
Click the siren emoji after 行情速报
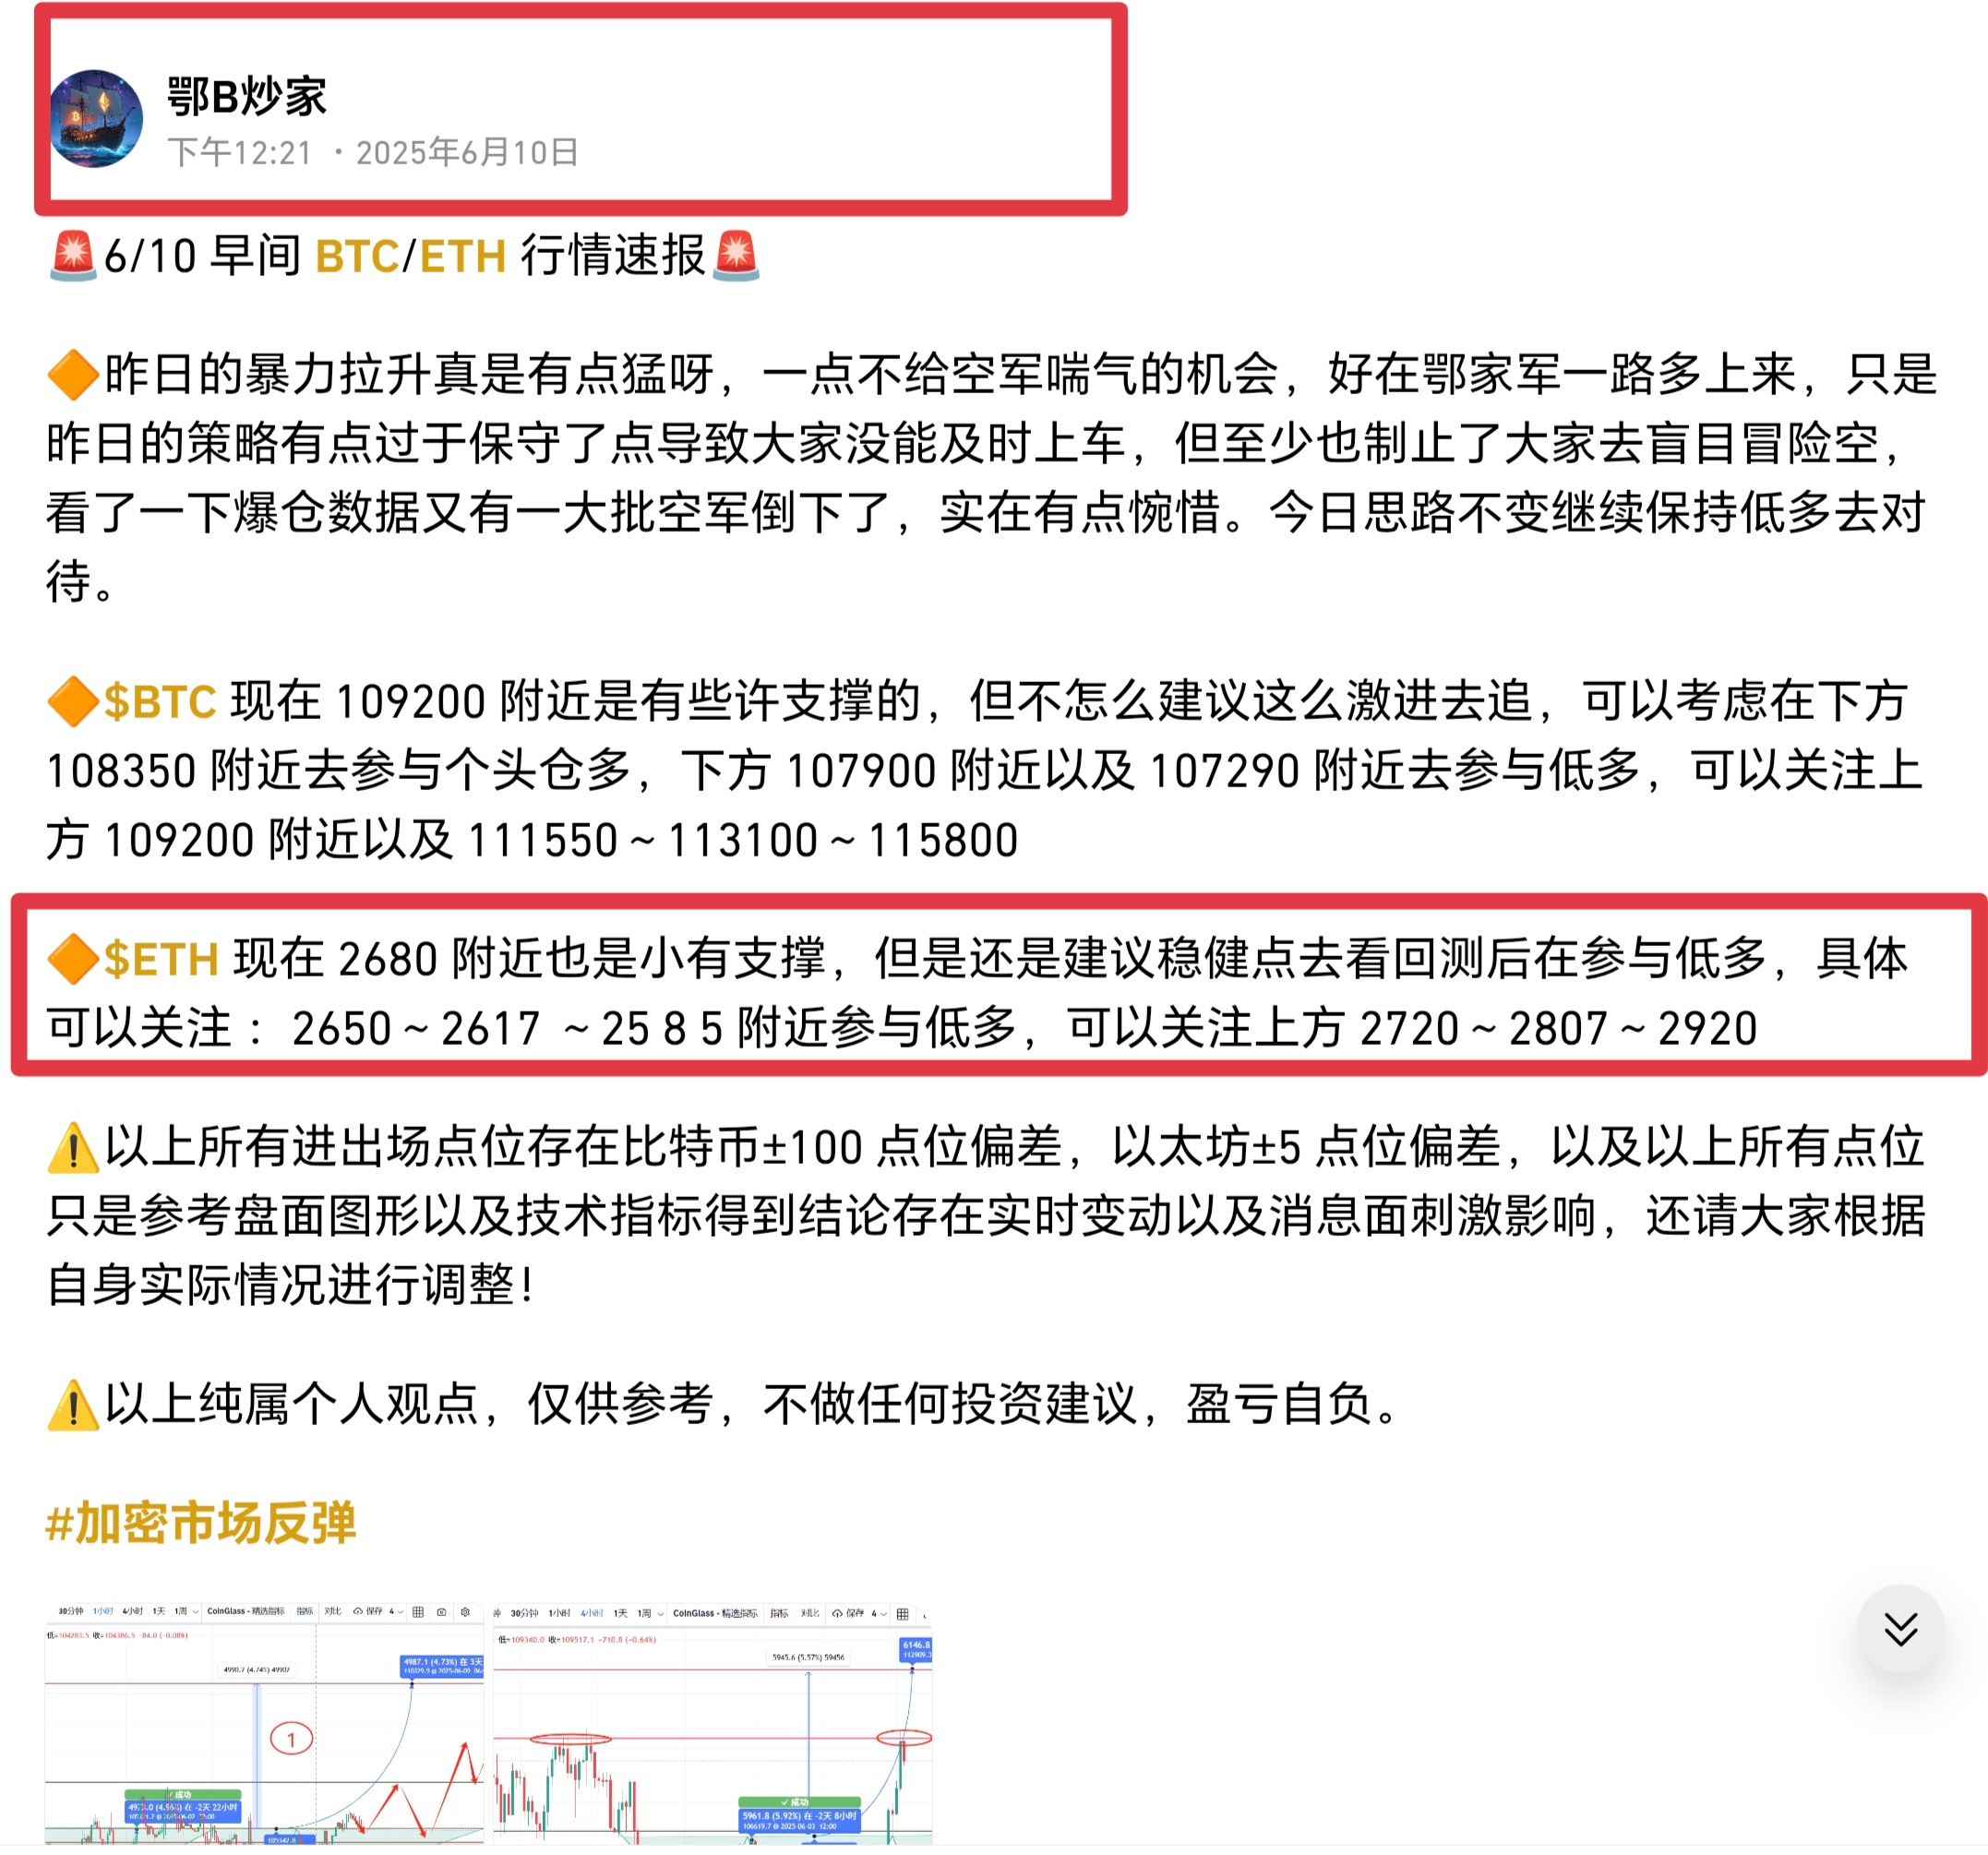pyautogui.click(x=736, y=256)
